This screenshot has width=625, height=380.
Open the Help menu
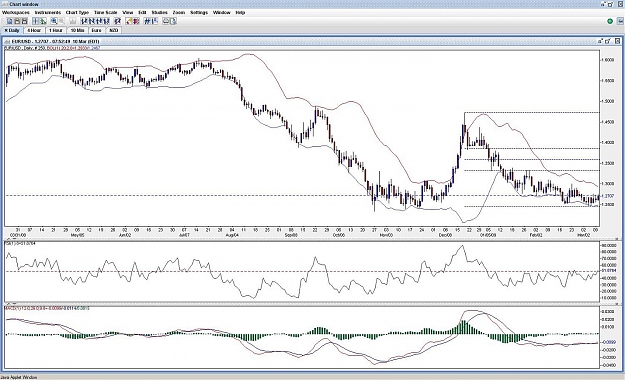(x=240, y=13)
